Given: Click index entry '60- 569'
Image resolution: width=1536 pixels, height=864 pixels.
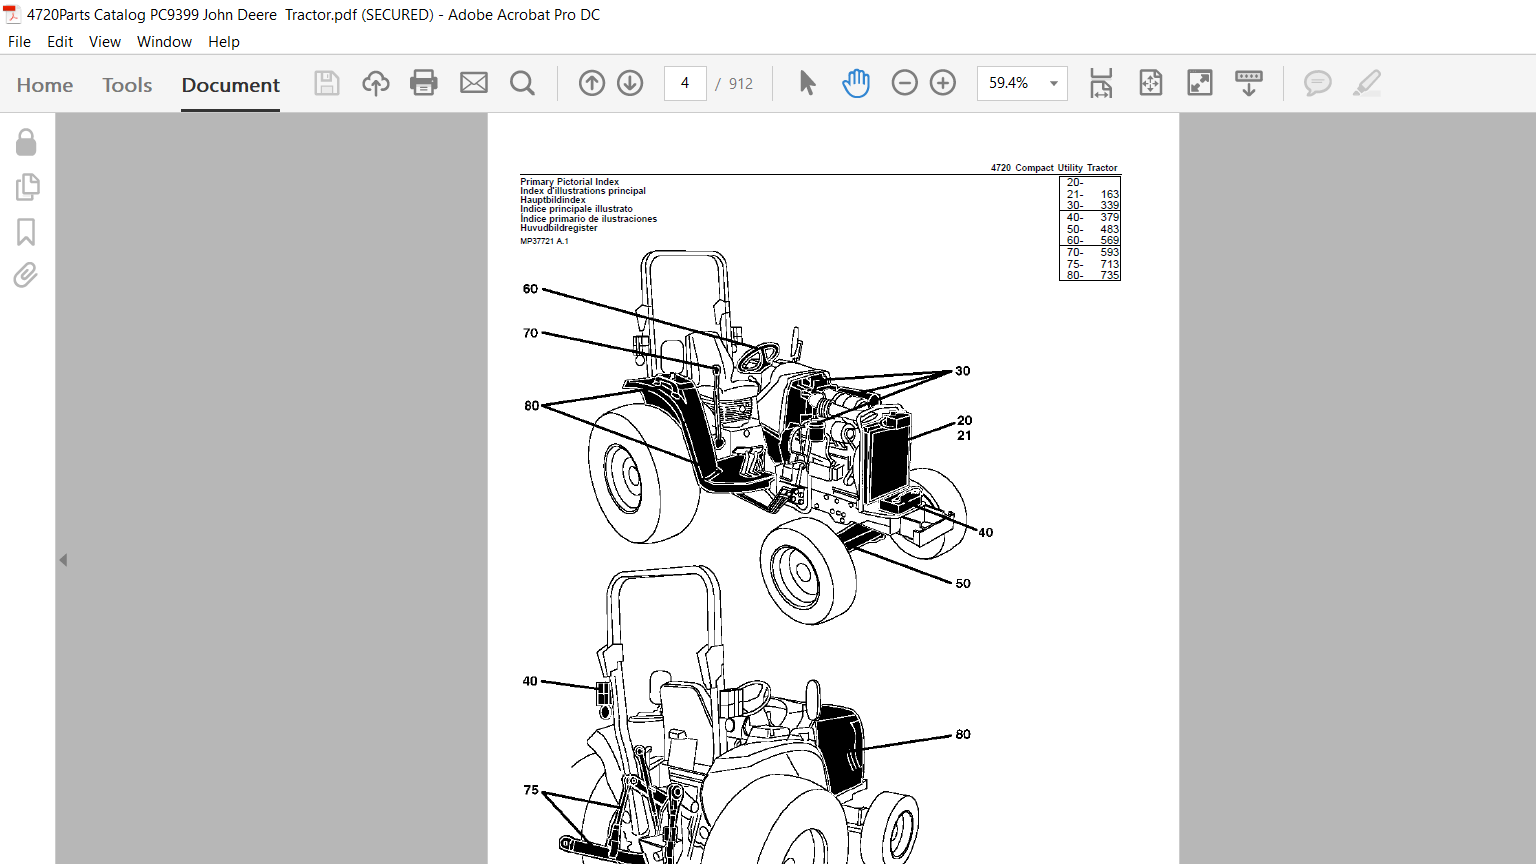Looking at the screenshot, I should (x=1092, y=240).
